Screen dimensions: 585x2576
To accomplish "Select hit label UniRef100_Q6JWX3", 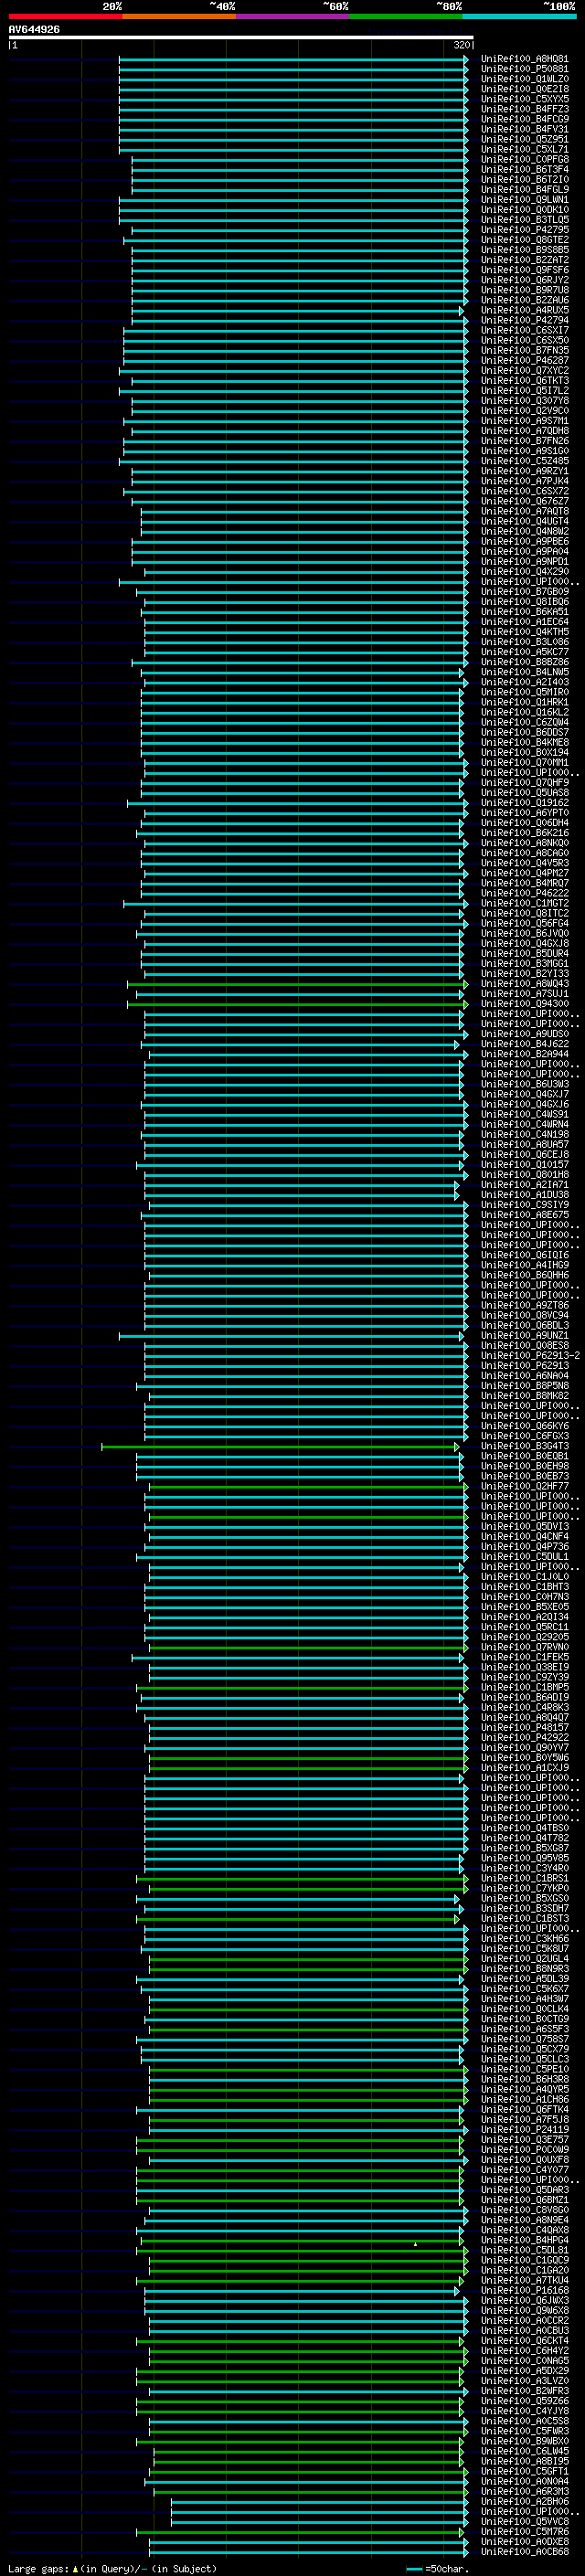I will click(x=525, y=2299).
